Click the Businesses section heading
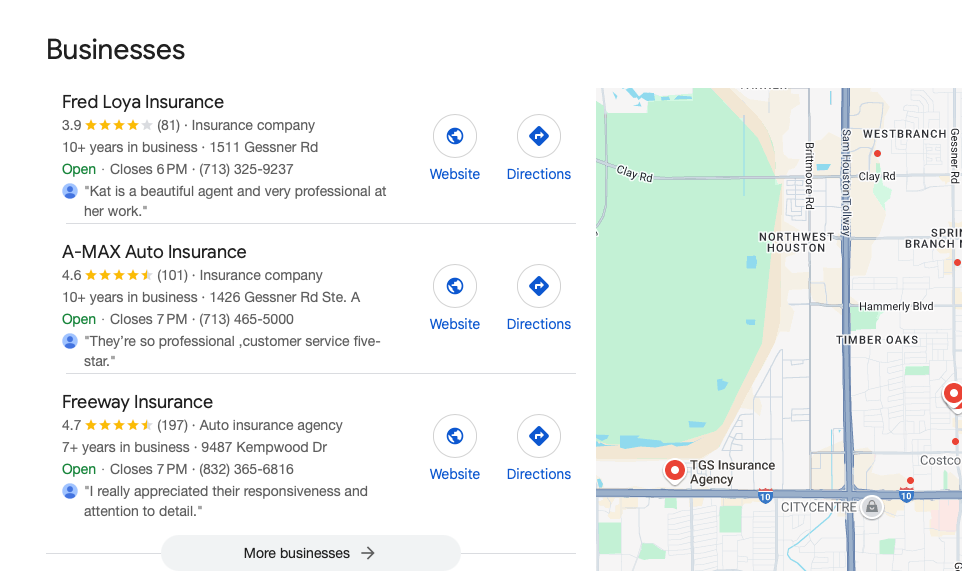 point(115,50)
